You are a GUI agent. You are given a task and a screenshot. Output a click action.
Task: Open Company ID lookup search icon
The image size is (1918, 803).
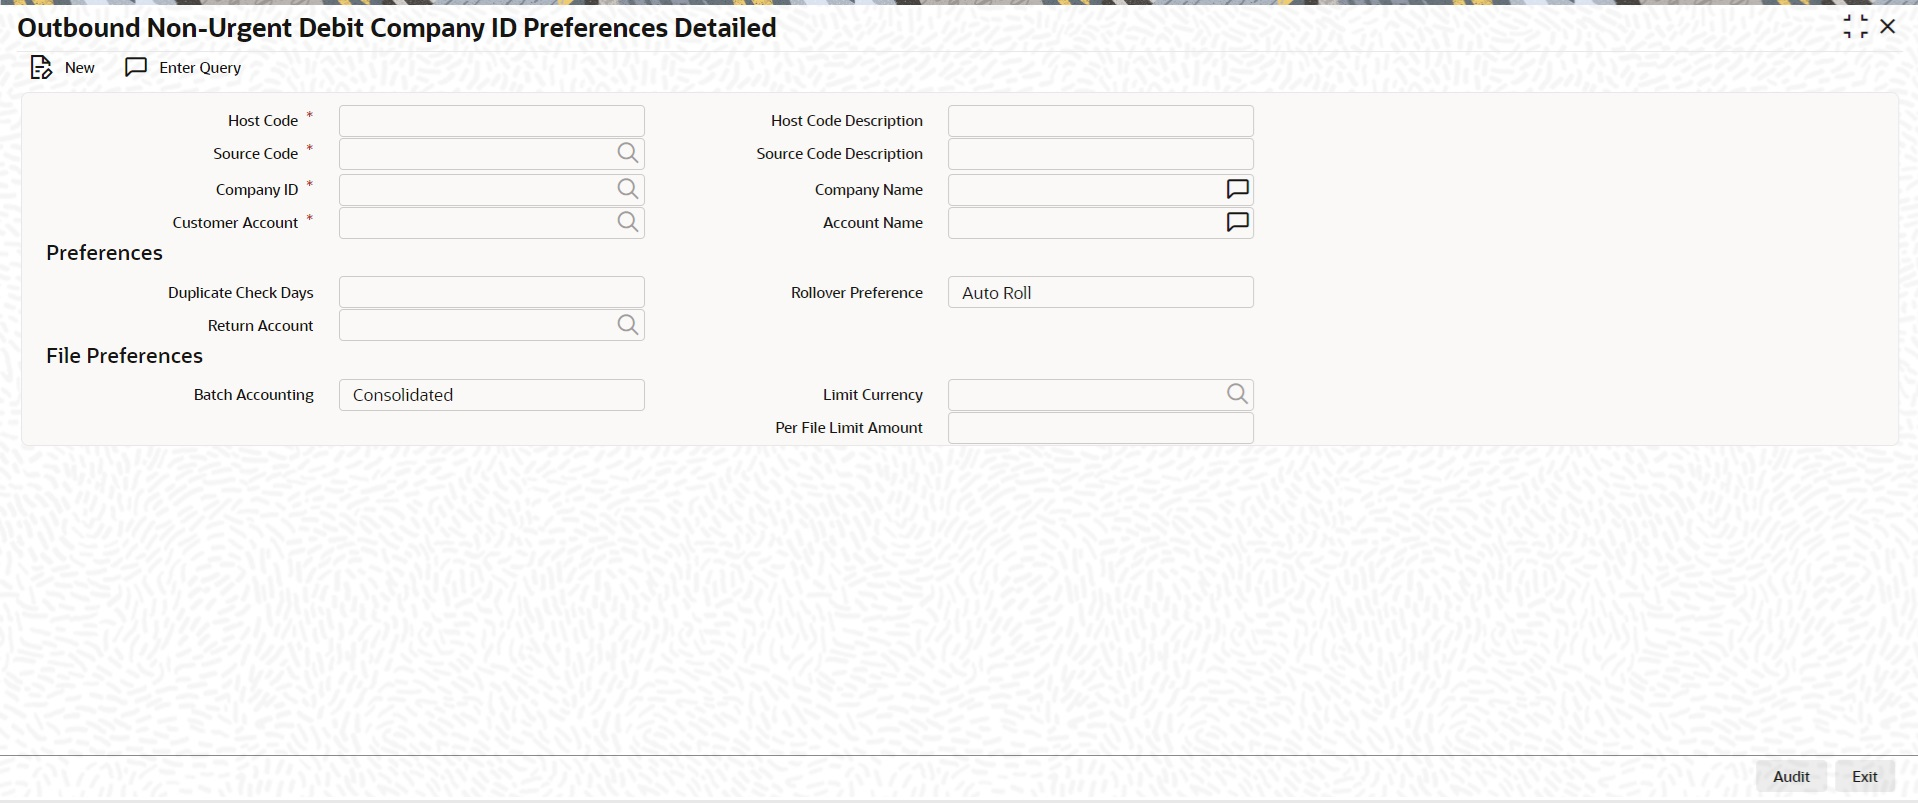coord(627,189)
